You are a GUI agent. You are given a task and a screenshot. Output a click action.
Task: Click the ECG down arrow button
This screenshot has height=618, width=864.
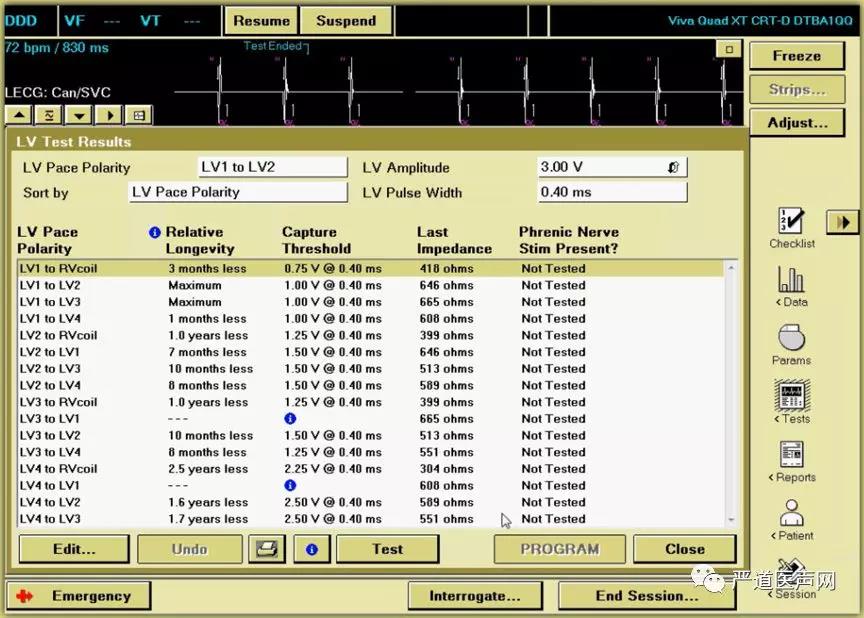point(79,115)
